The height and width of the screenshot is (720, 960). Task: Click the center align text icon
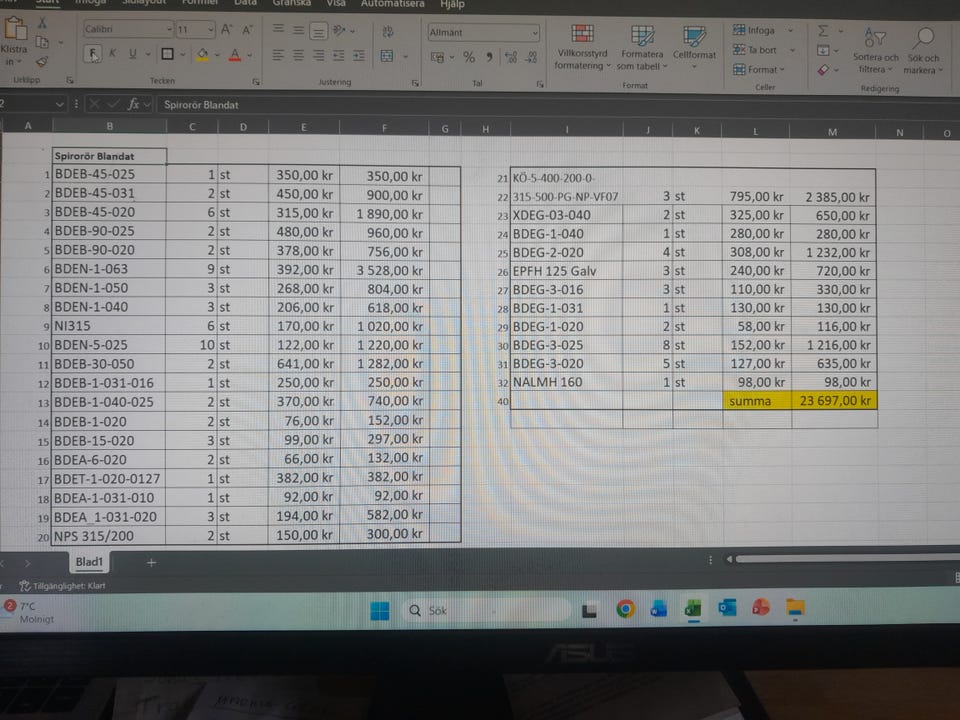pos(298,56)
